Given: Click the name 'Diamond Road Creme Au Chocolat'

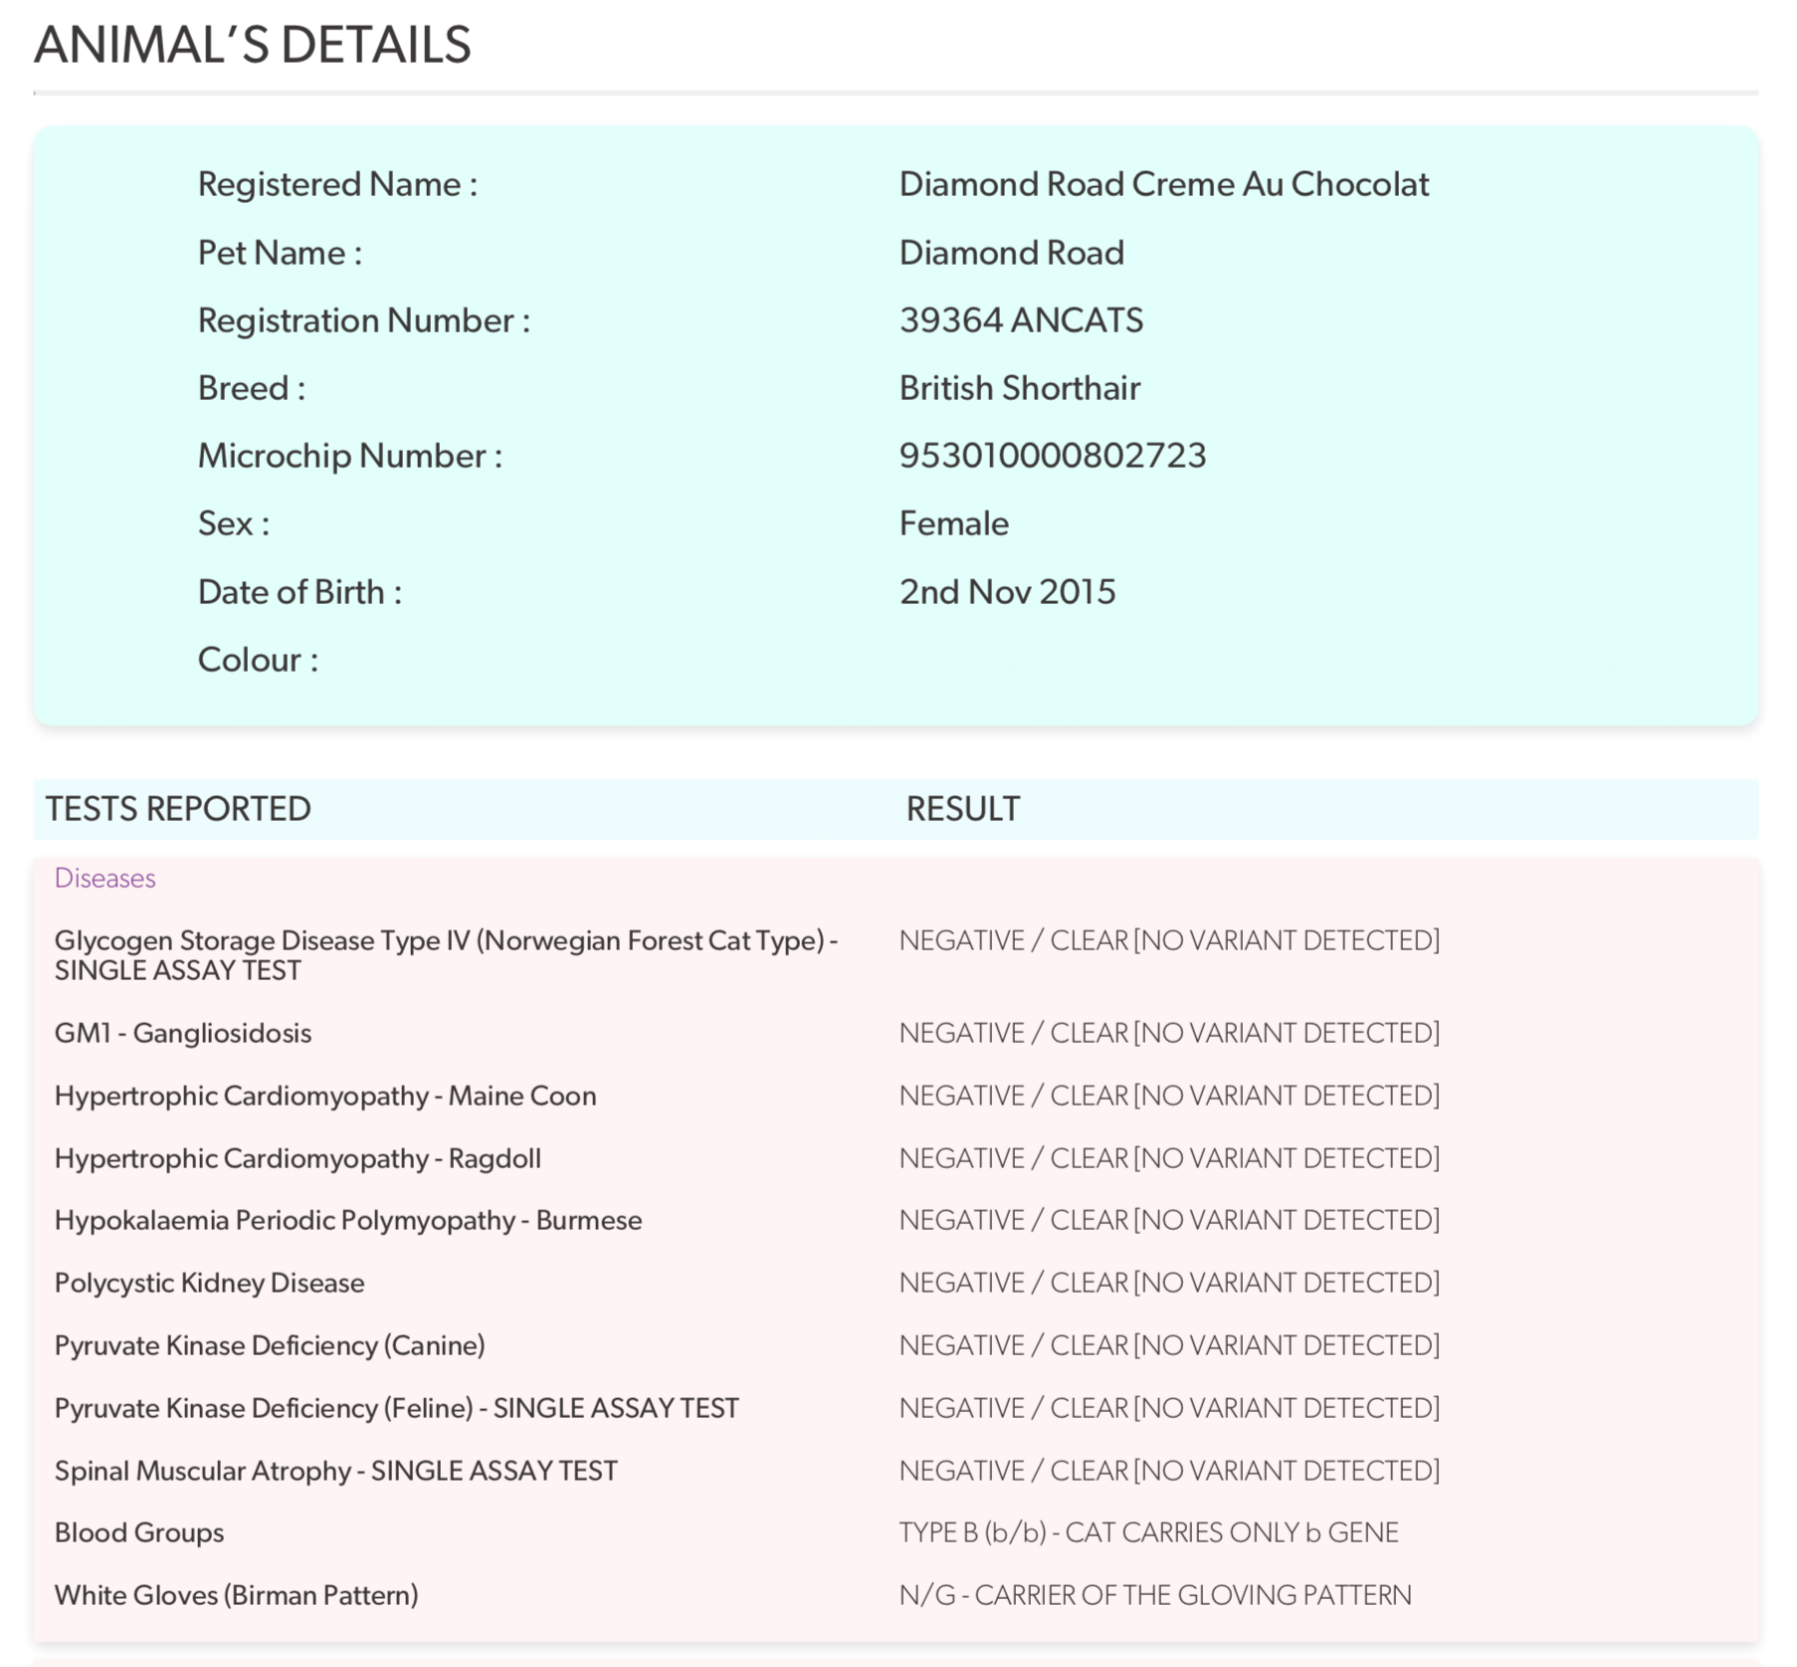Looking at the screenshot, I should [1164, 185].
